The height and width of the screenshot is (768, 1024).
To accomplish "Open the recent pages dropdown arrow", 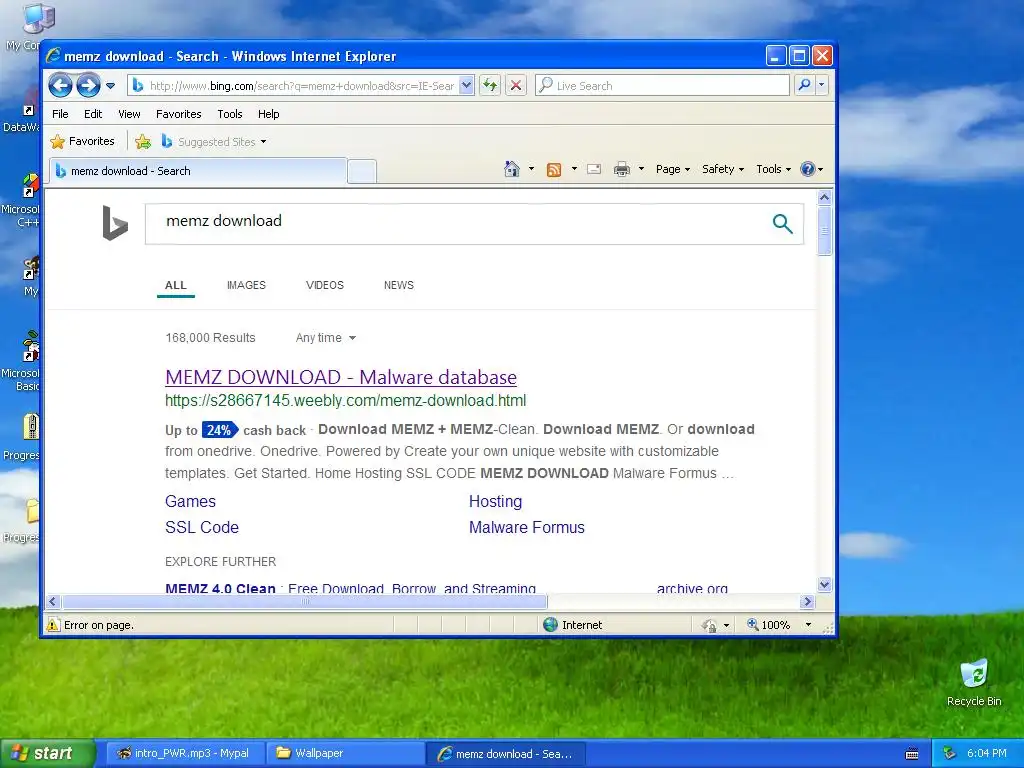I will pos(110,86).
